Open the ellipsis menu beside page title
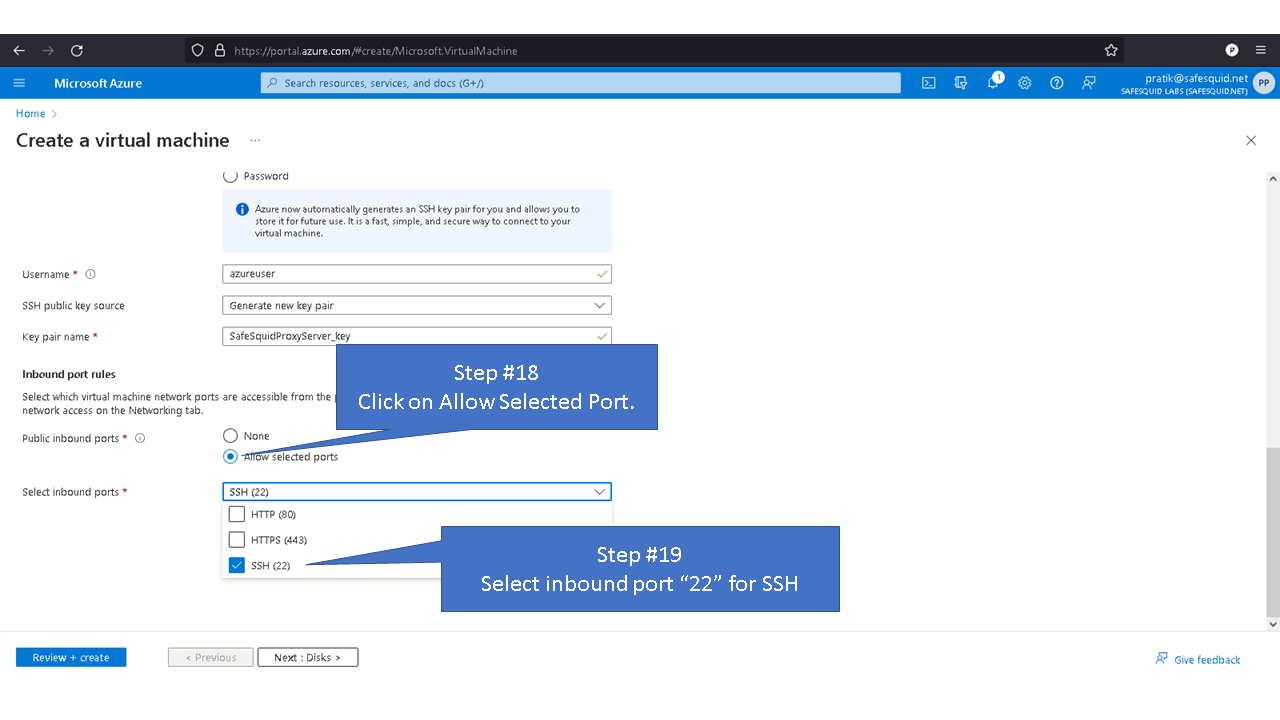 (255, 140)
